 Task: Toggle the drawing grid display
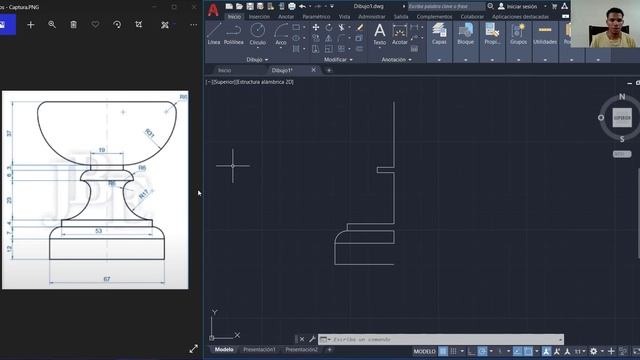pyautogui.click(x=443, y=351)
